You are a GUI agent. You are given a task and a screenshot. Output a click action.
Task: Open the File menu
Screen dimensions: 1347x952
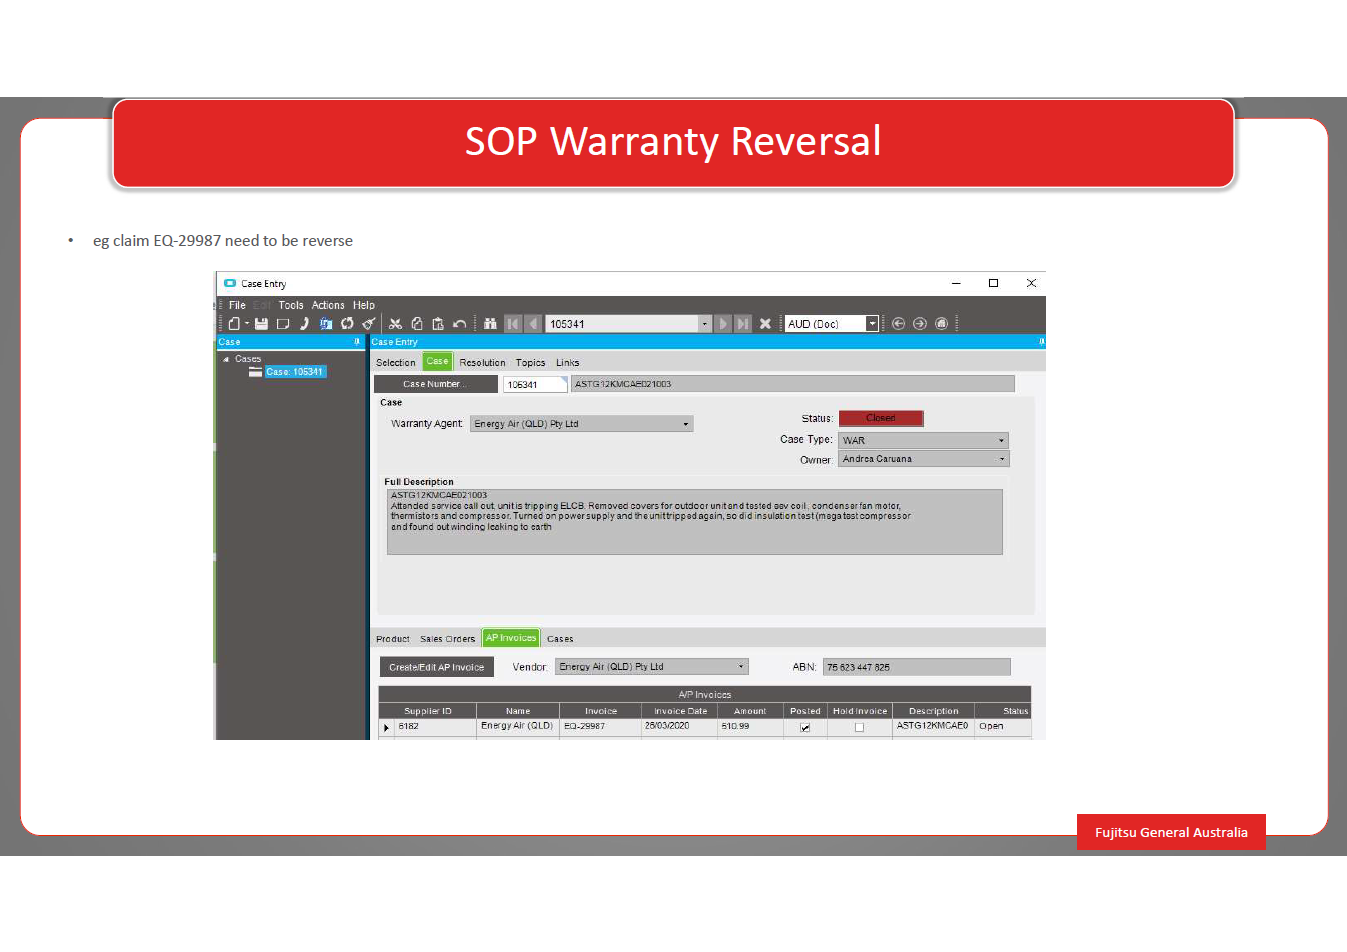tap(237, 305)
